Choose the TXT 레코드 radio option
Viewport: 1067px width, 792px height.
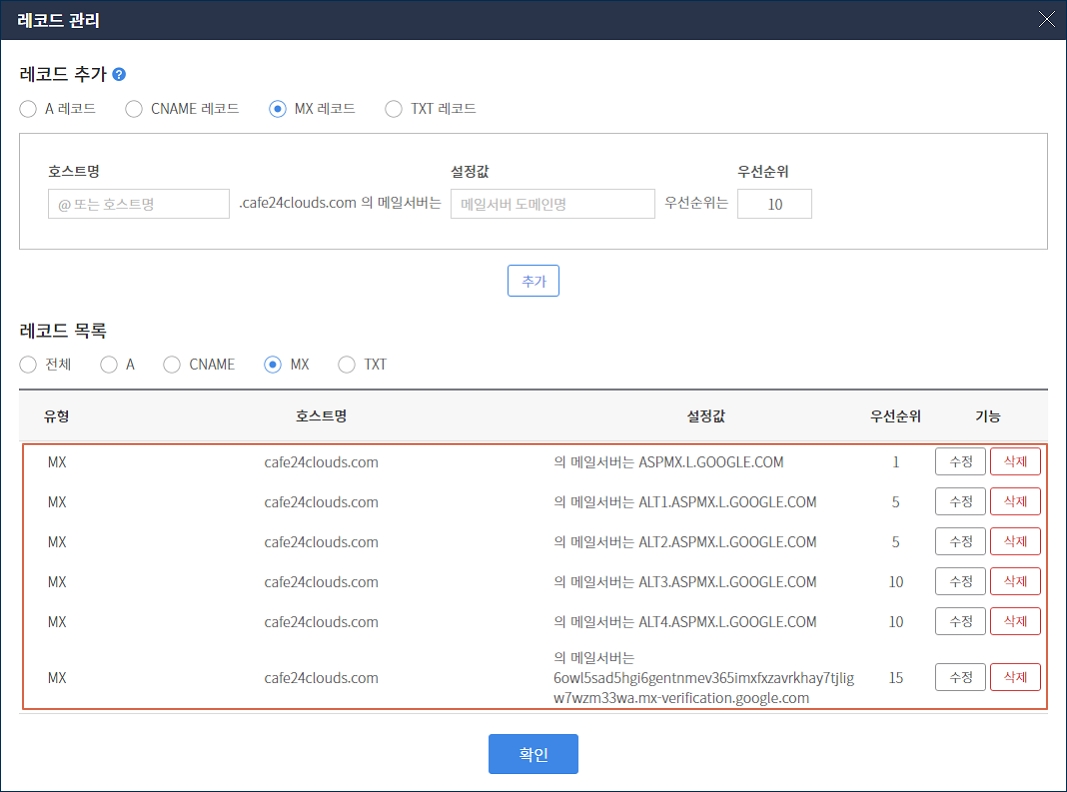pyautogui.click(x=394, y=109)
